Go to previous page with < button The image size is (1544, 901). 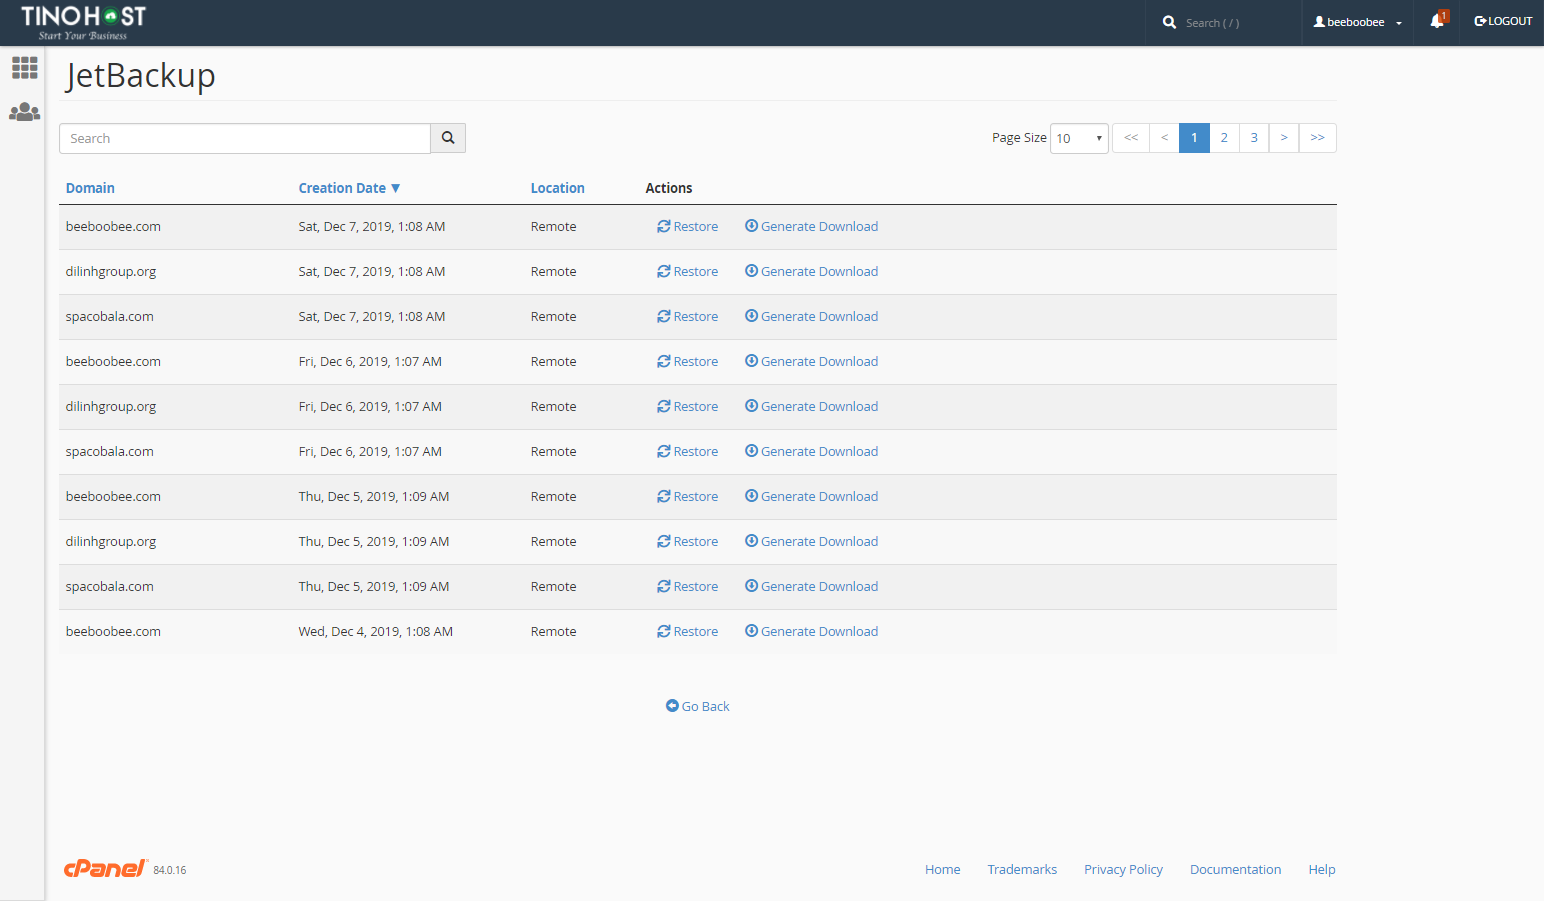pos(1164,138)
